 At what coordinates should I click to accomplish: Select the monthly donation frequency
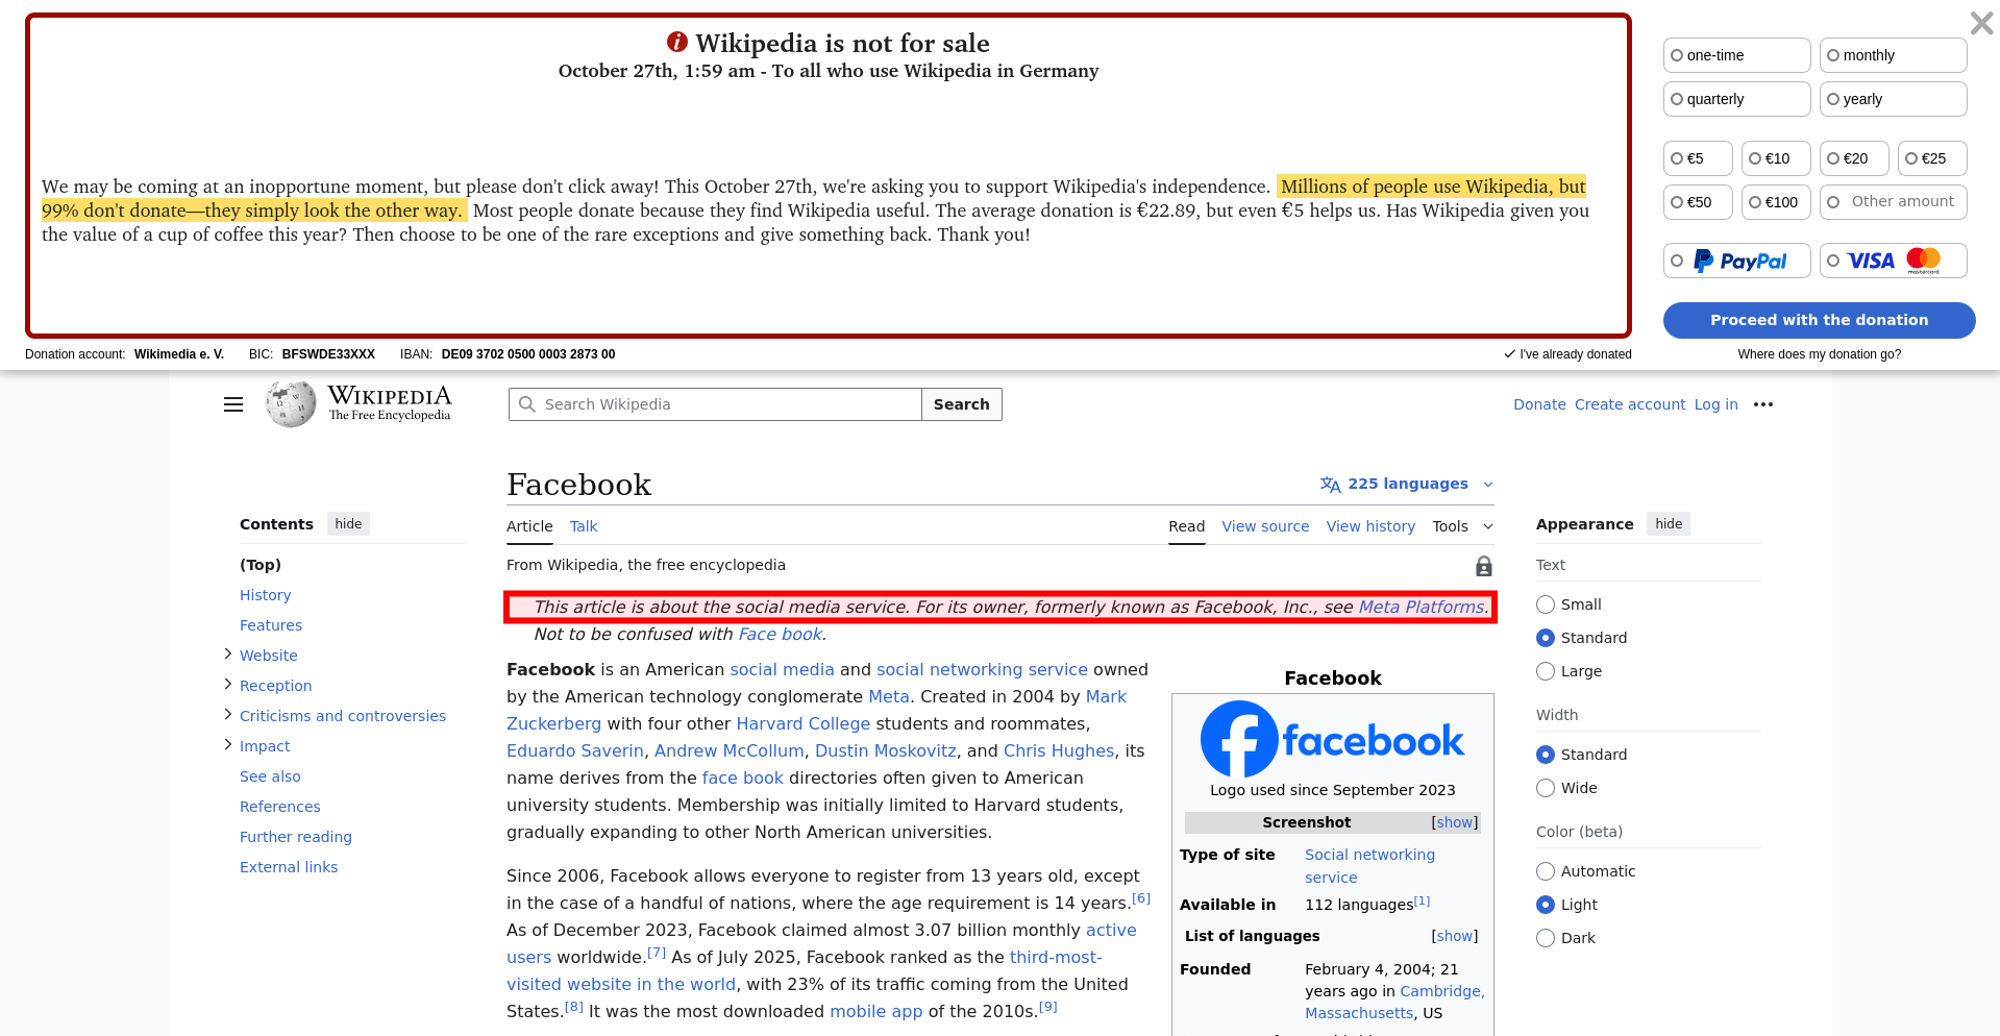(1892, 56)
